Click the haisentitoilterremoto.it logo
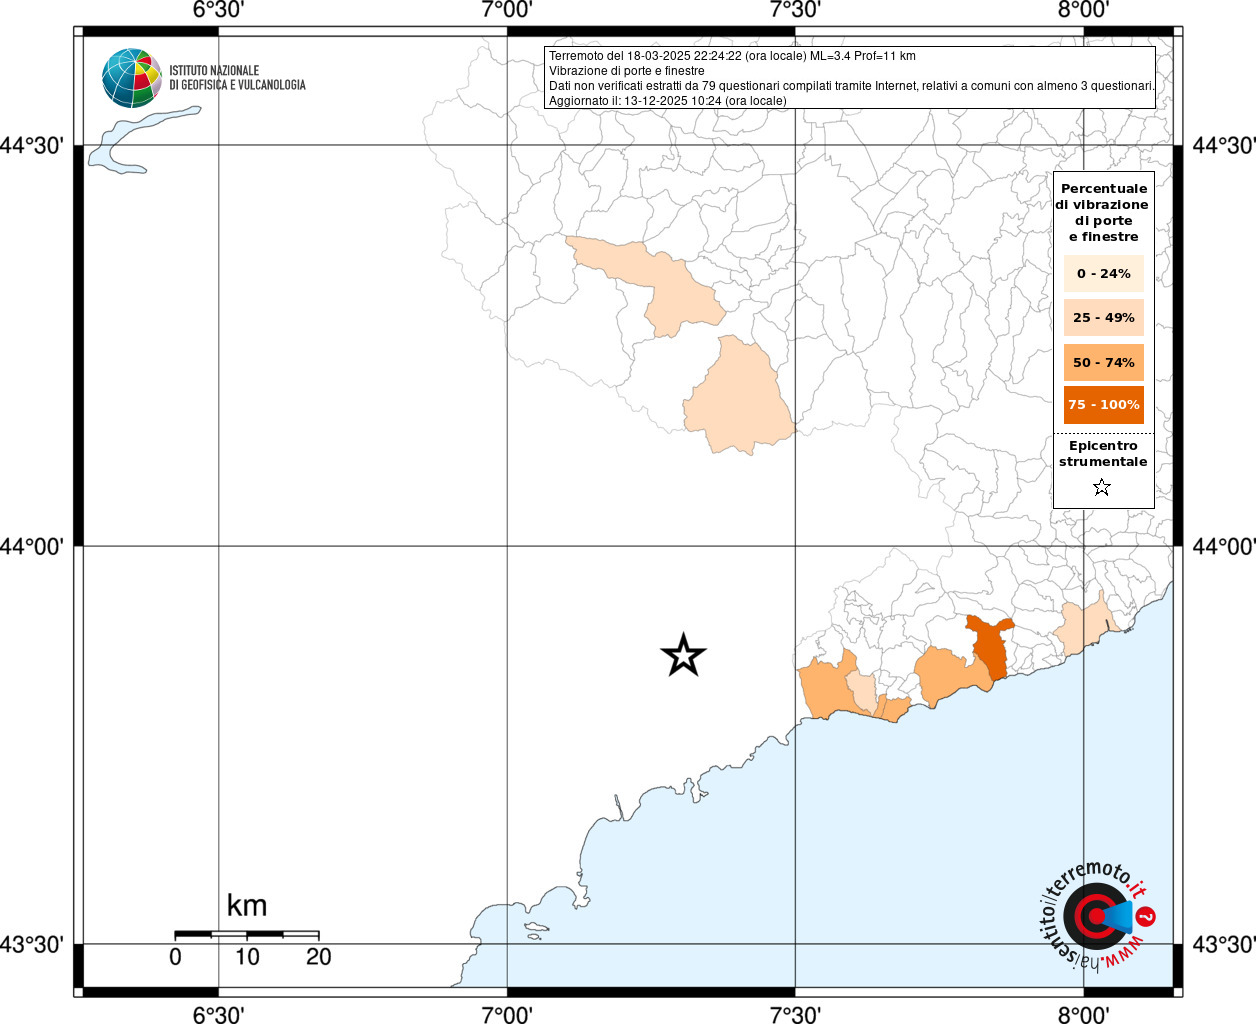1256x1024 pixels. point(1097,915)
